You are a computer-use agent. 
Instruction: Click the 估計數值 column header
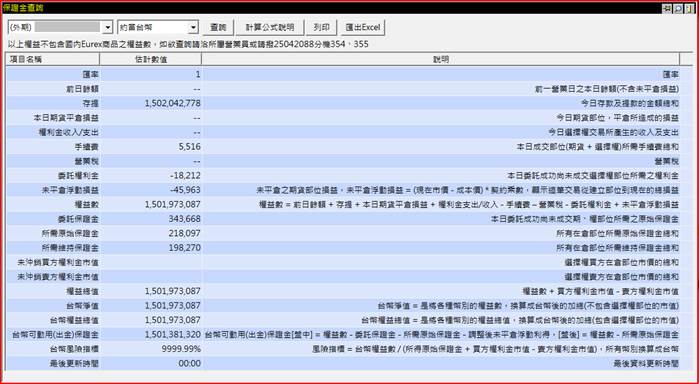click(x=151, y=59)
